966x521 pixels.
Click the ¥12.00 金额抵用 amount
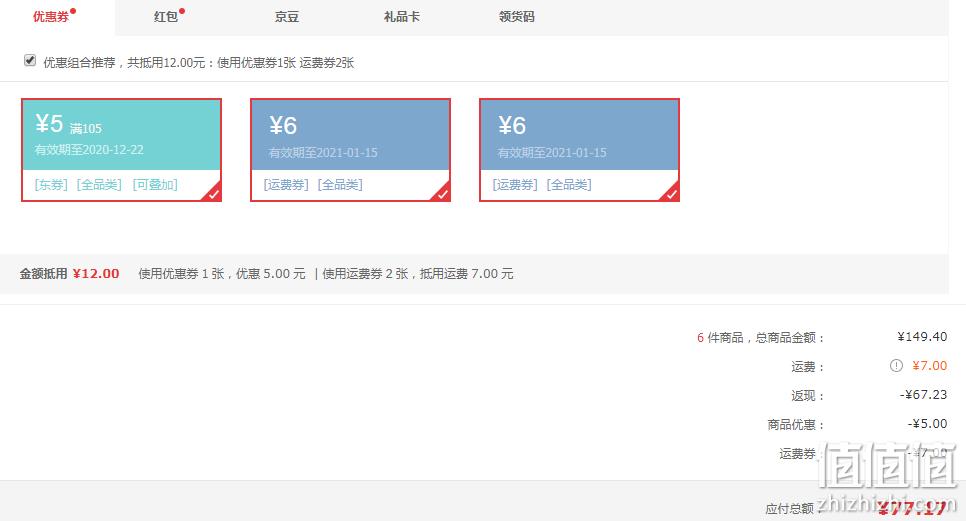coord(96,274)
